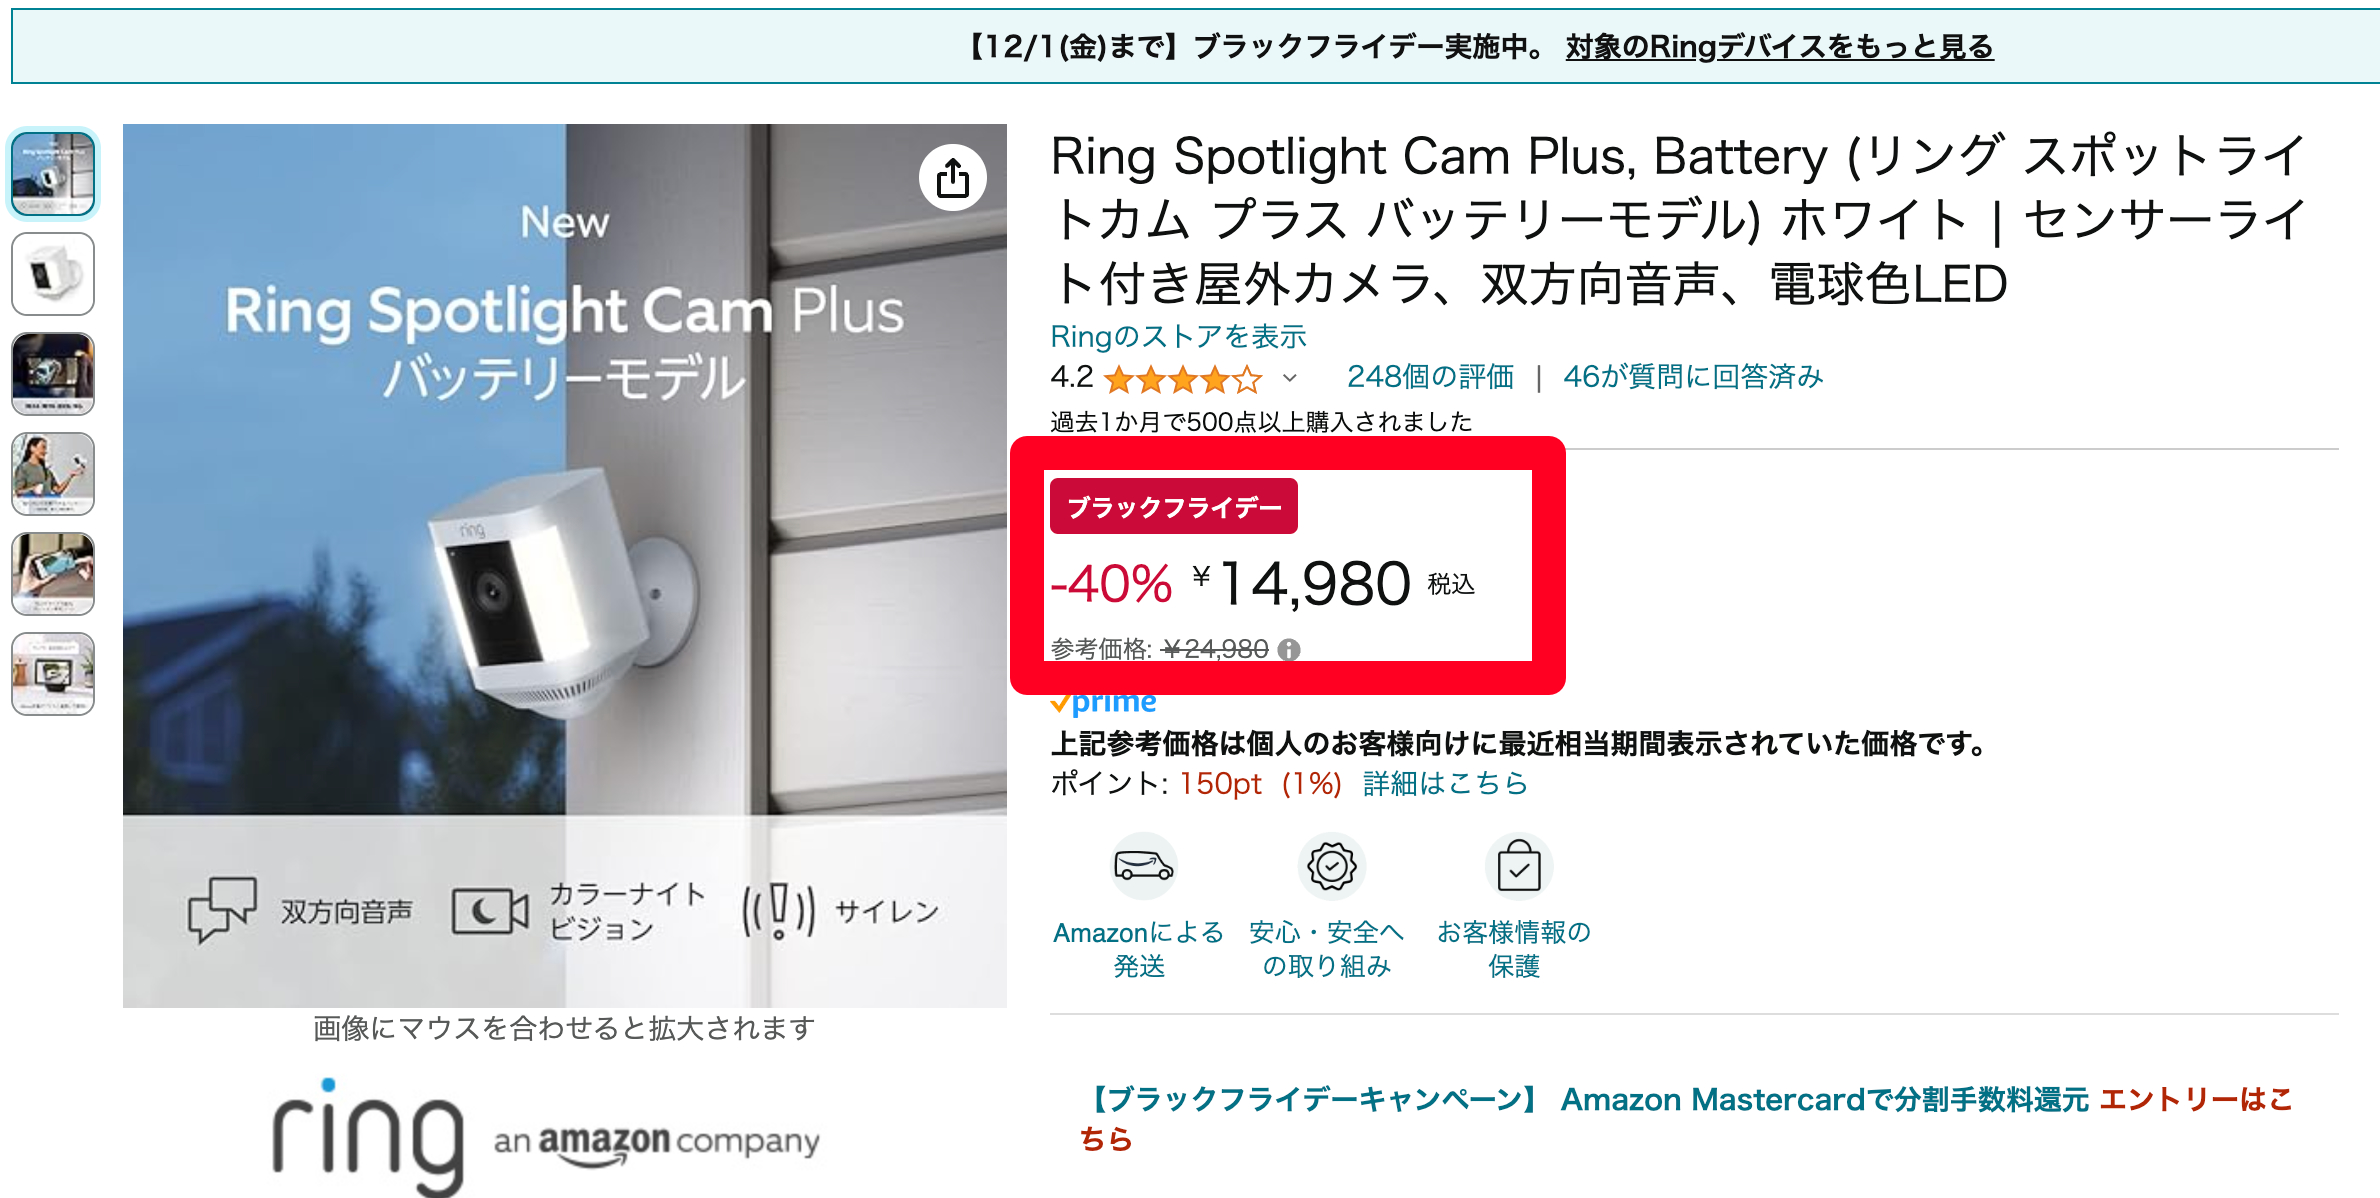Click the red ブラックフライデー deal badge
This screenshot has width=2380, height=1198.
1173,507
